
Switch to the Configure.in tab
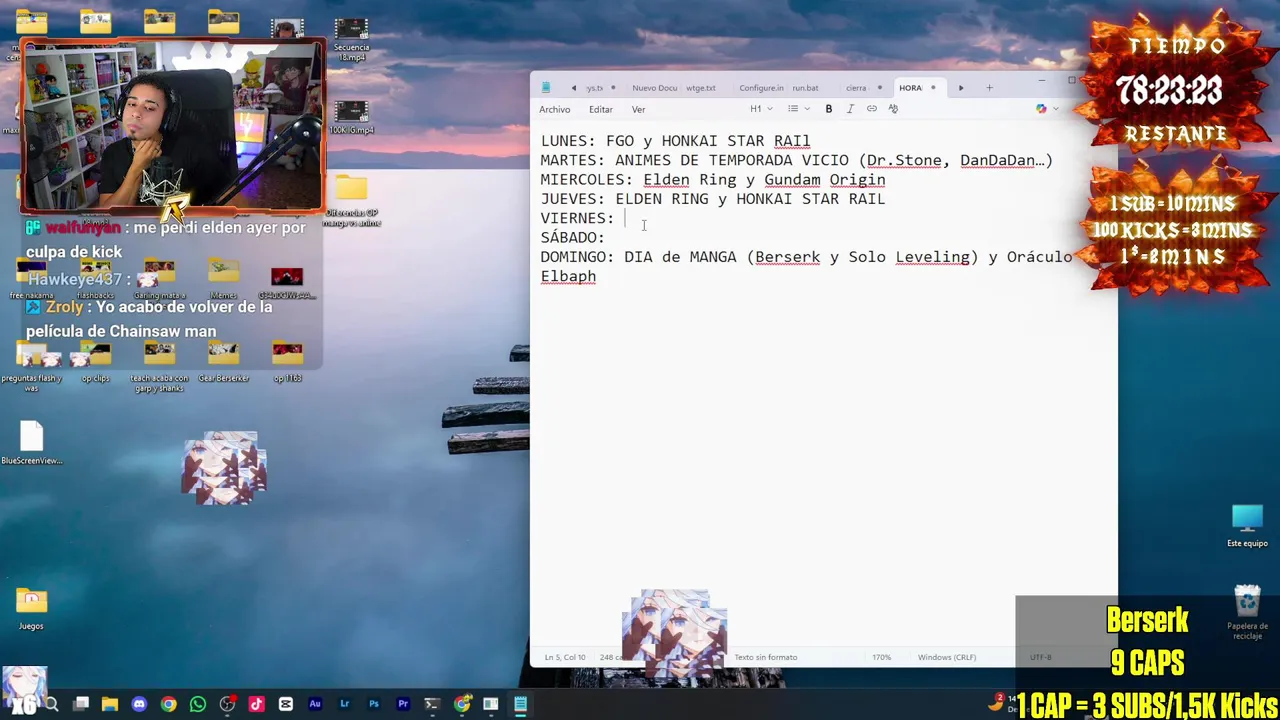tap(761, 88)
